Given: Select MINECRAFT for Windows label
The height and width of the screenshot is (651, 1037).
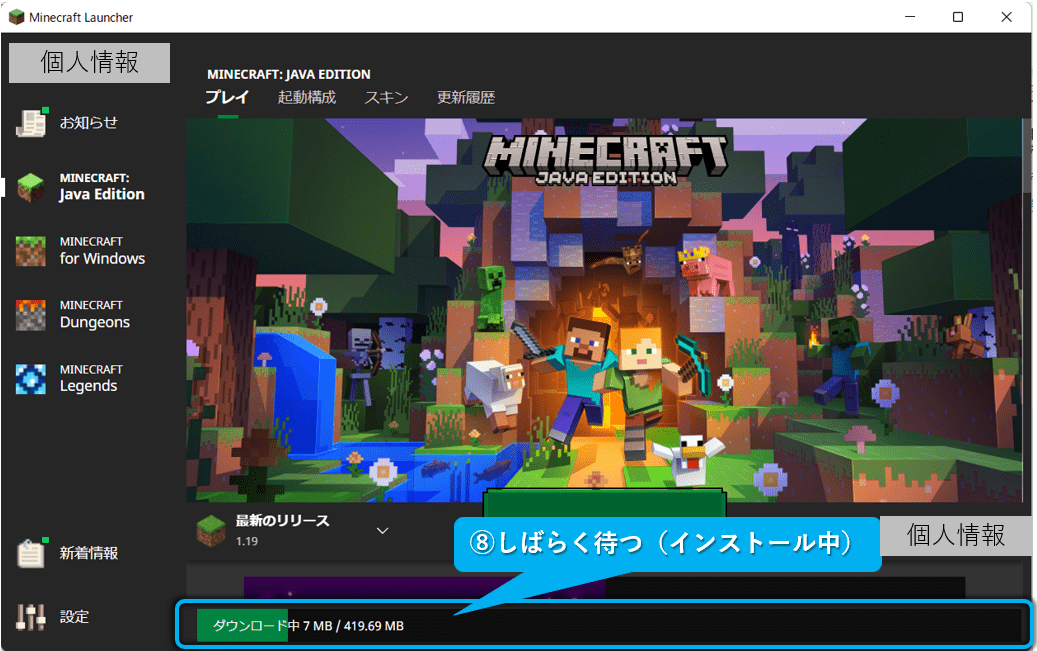Looking at the screenshot, I should [103, 251].
